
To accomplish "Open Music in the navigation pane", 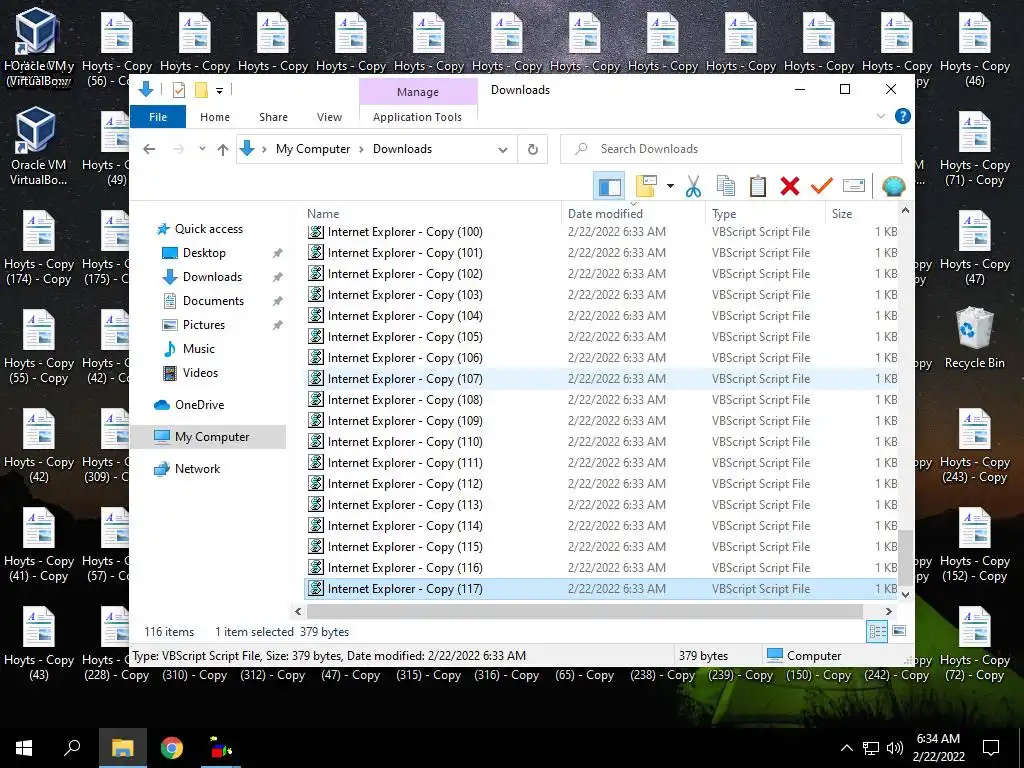I will (199, 349).
